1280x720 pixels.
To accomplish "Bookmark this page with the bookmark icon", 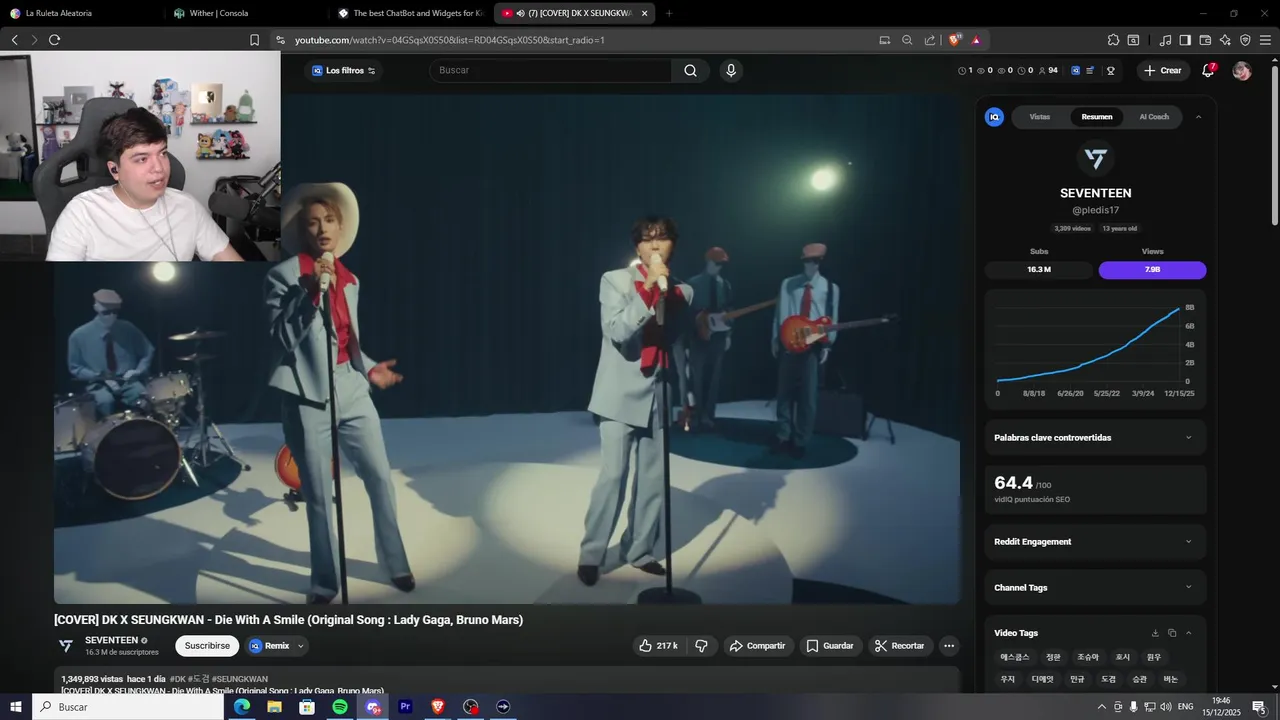I will (254, 40).
